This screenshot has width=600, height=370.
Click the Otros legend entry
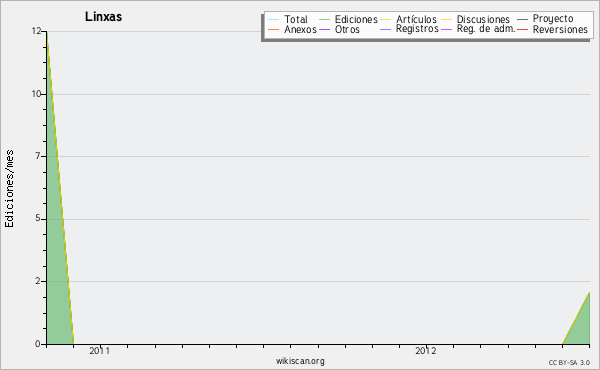point(347,29)
